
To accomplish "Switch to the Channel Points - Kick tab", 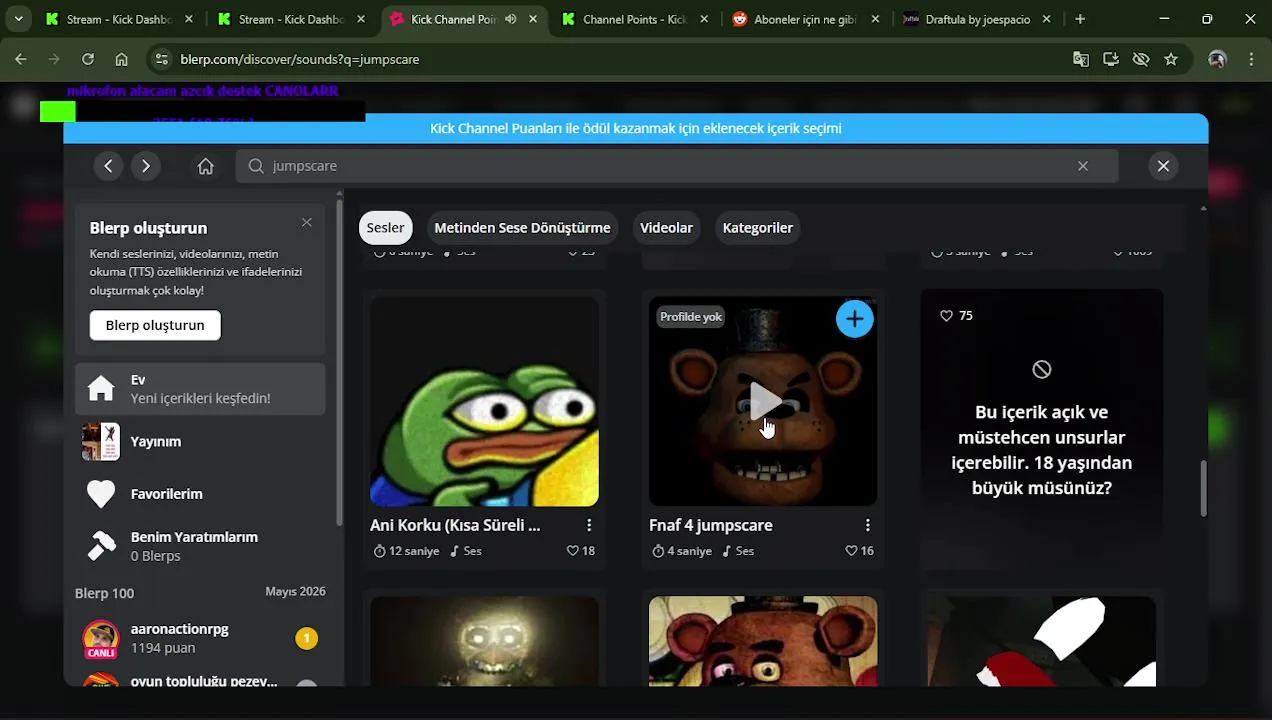I will [x=636, y=19].
